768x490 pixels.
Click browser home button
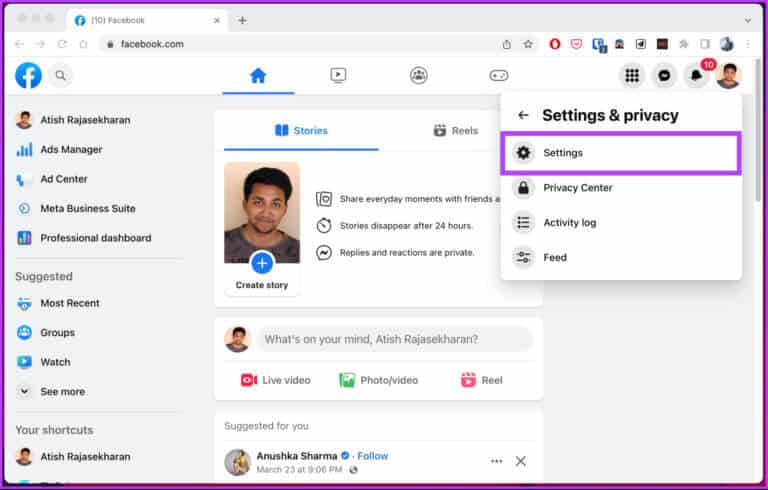[84, 44]
